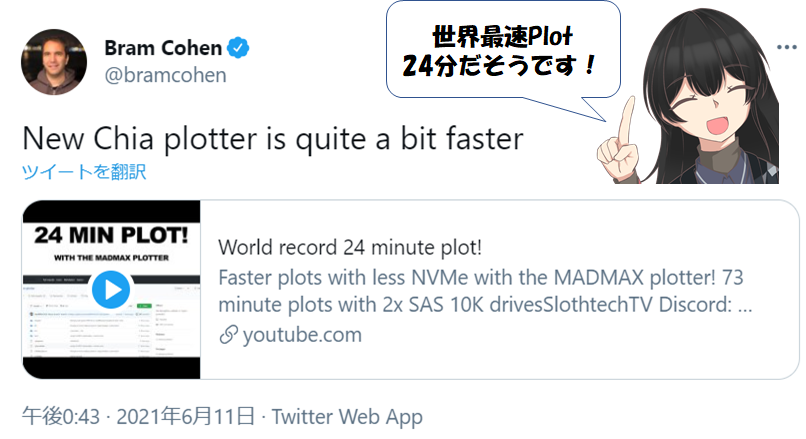Click the pointing finger of the character
The height and width of the screenshot is (439, 806).
[x=626, y=123]
